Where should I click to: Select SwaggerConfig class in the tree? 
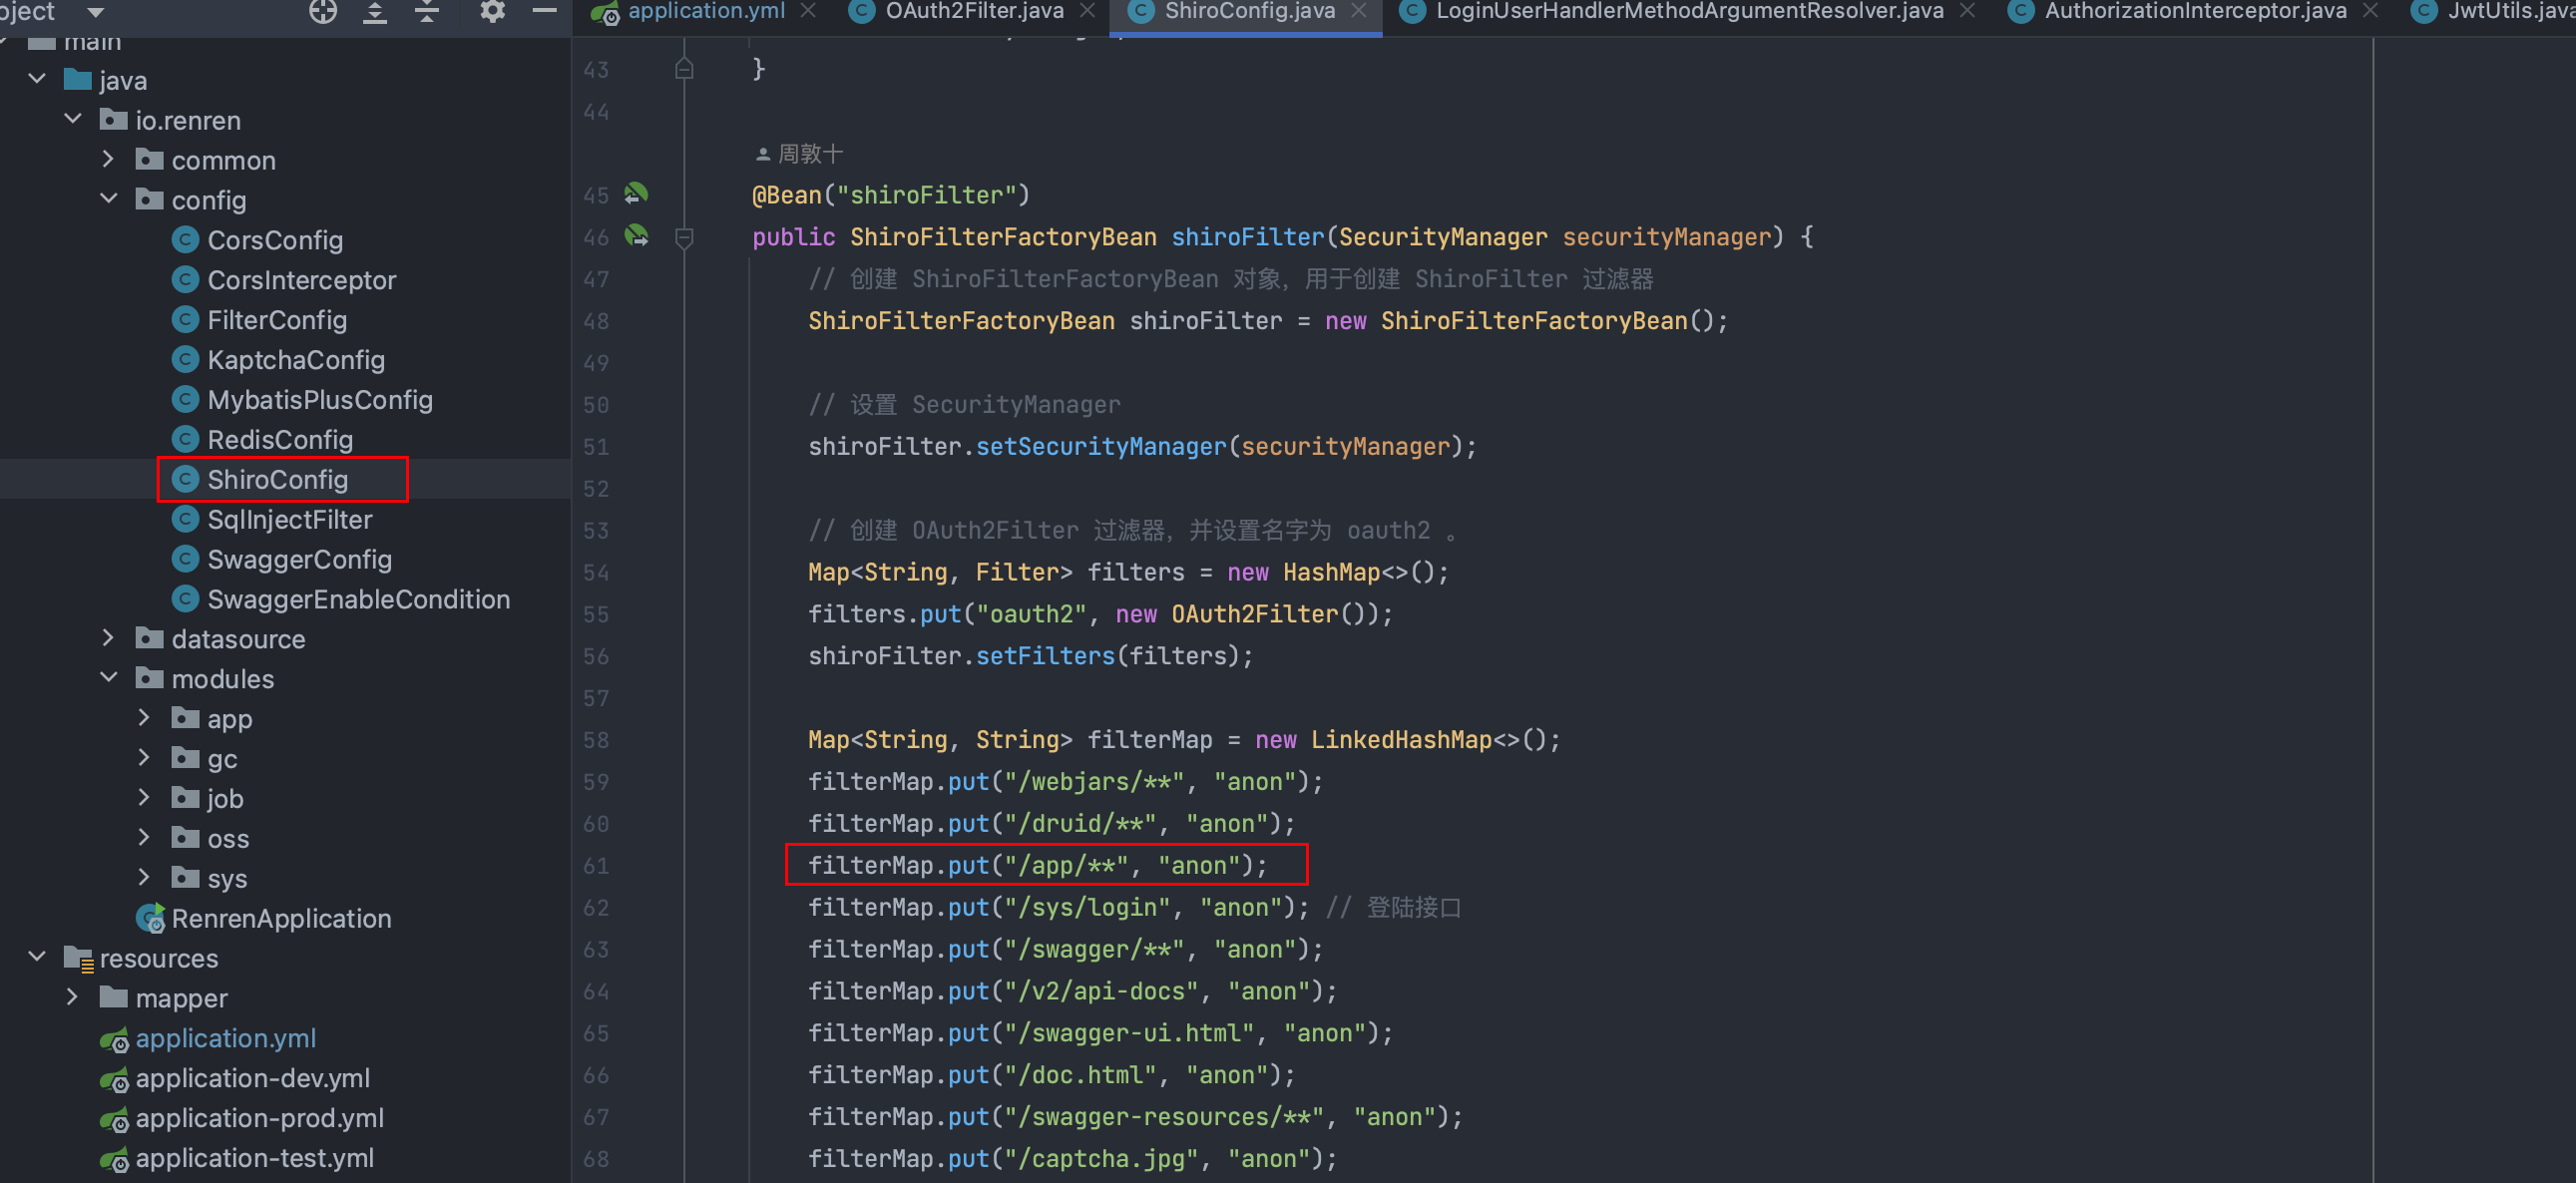click(x=299, y=559)
